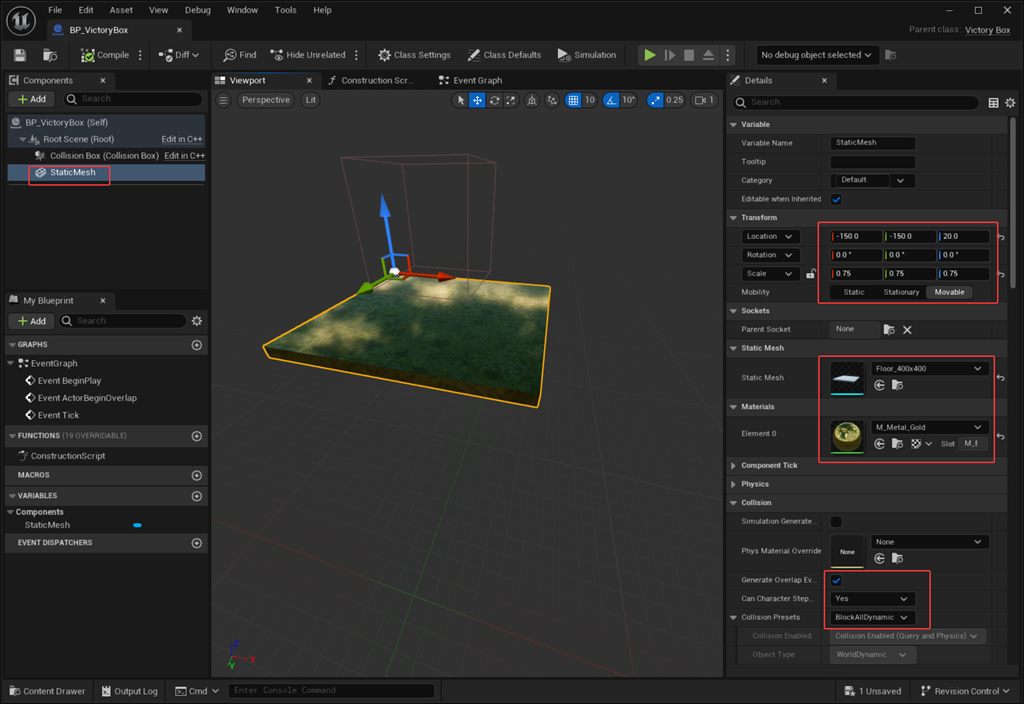
Task: Switch to the Event Graph tab
Action: point(477,80)
